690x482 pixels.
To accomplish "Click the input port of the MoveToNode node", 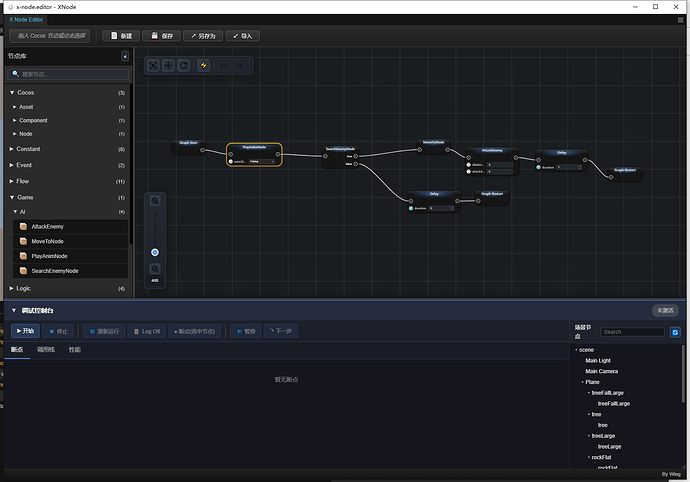I will pos(419,150).
